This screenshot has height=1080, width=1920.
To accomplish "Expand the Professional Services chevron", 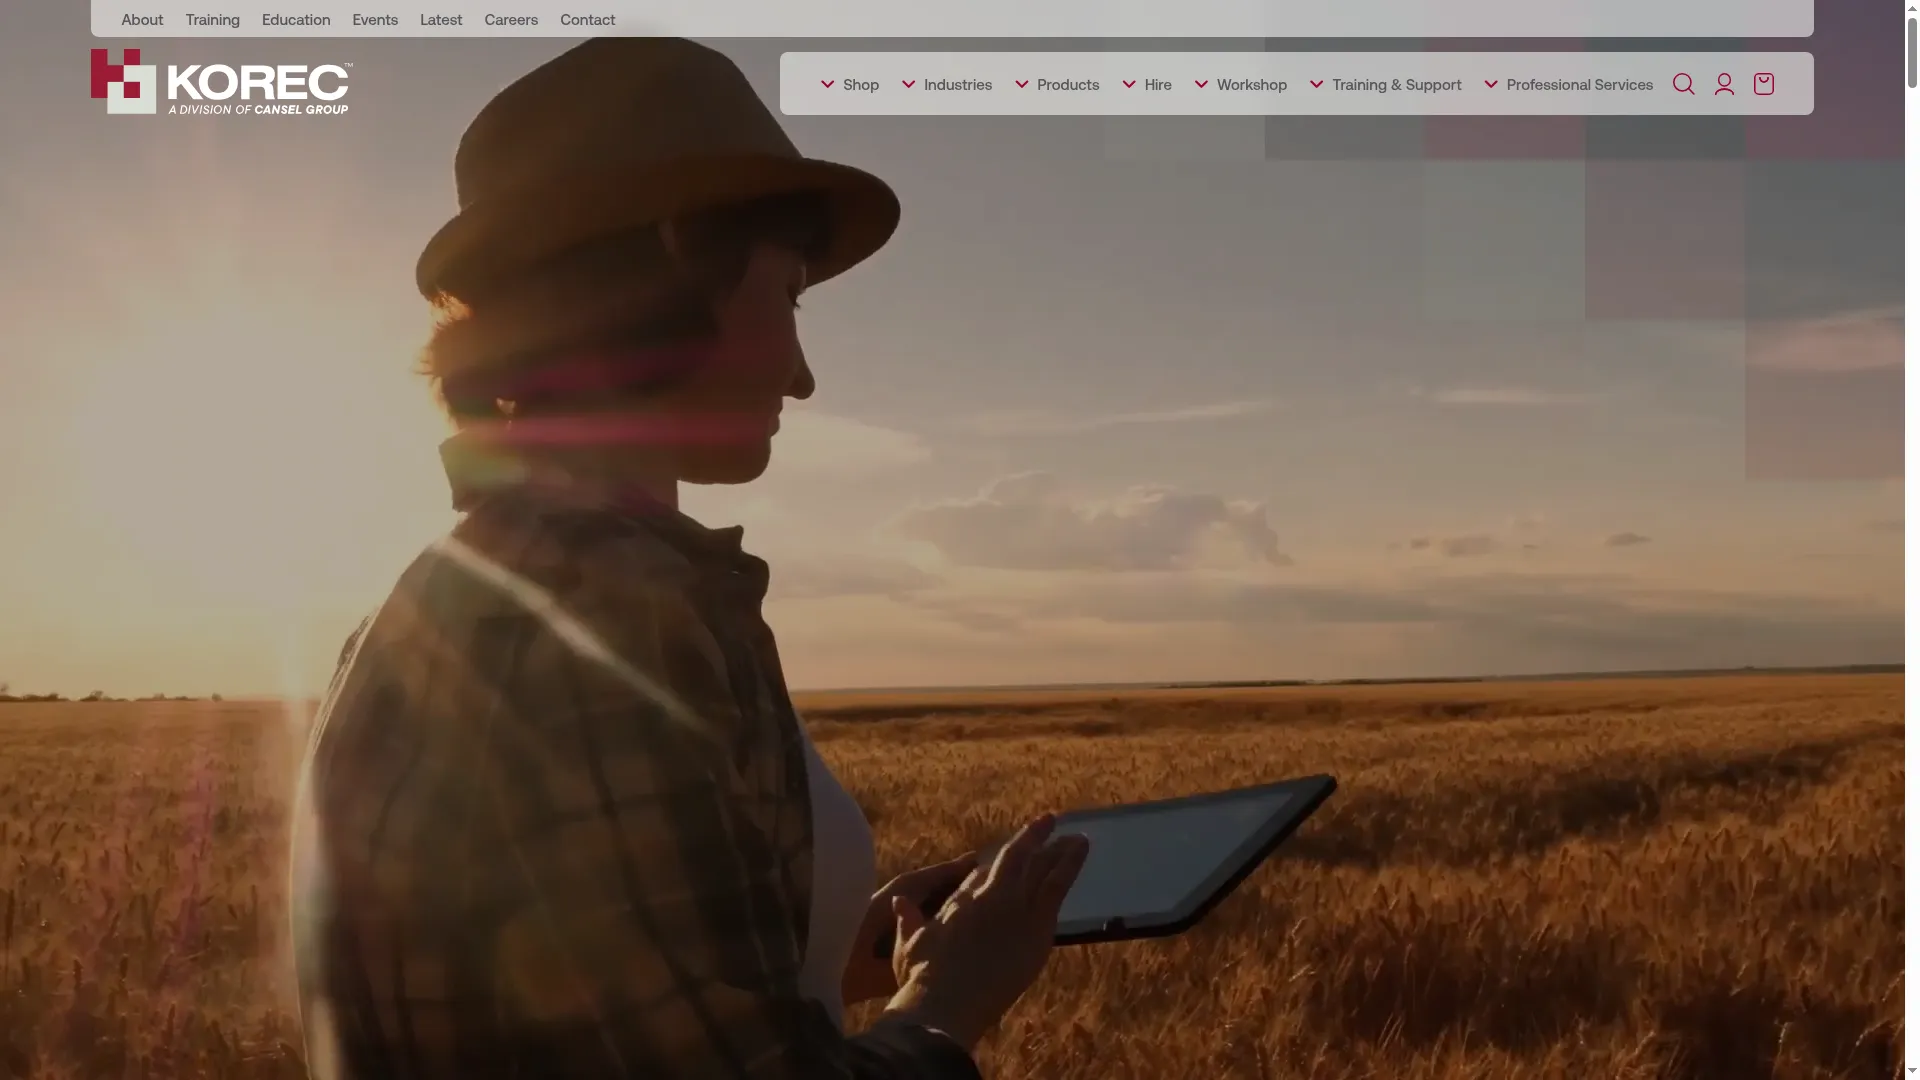I will pos(1491,84).
